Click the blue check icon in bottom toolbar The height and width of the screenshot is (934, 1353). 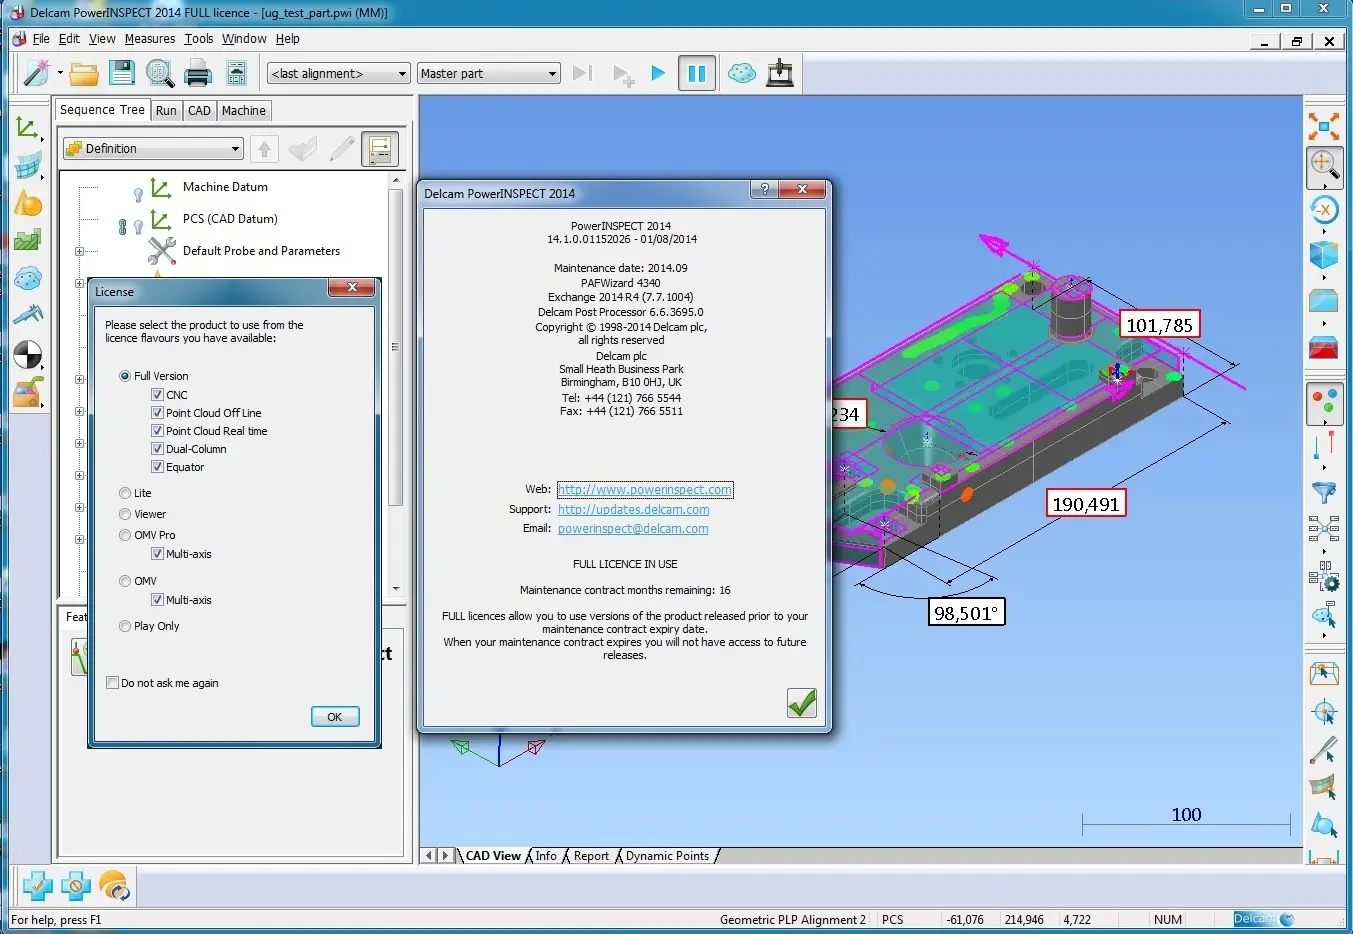(37, 886)
